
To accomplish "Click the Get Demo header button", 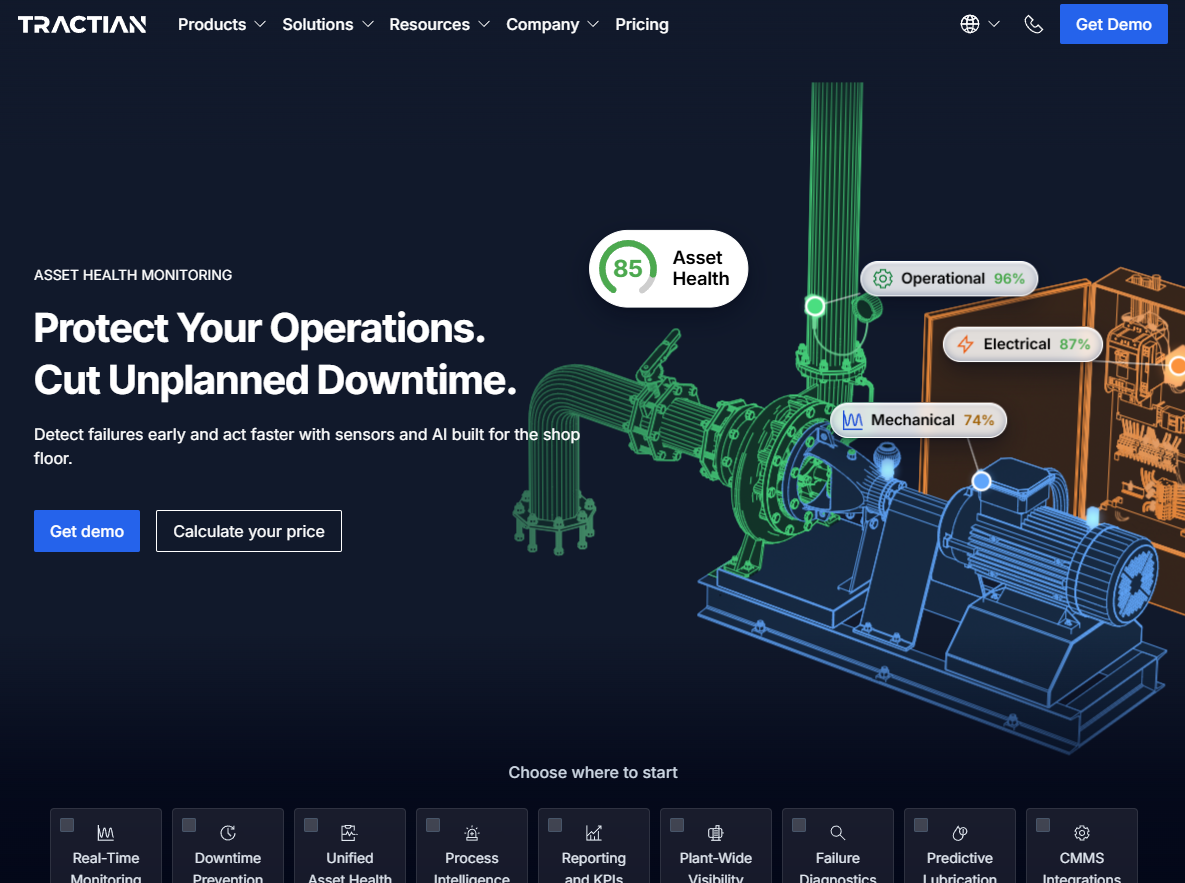I will coord(1113,24).
